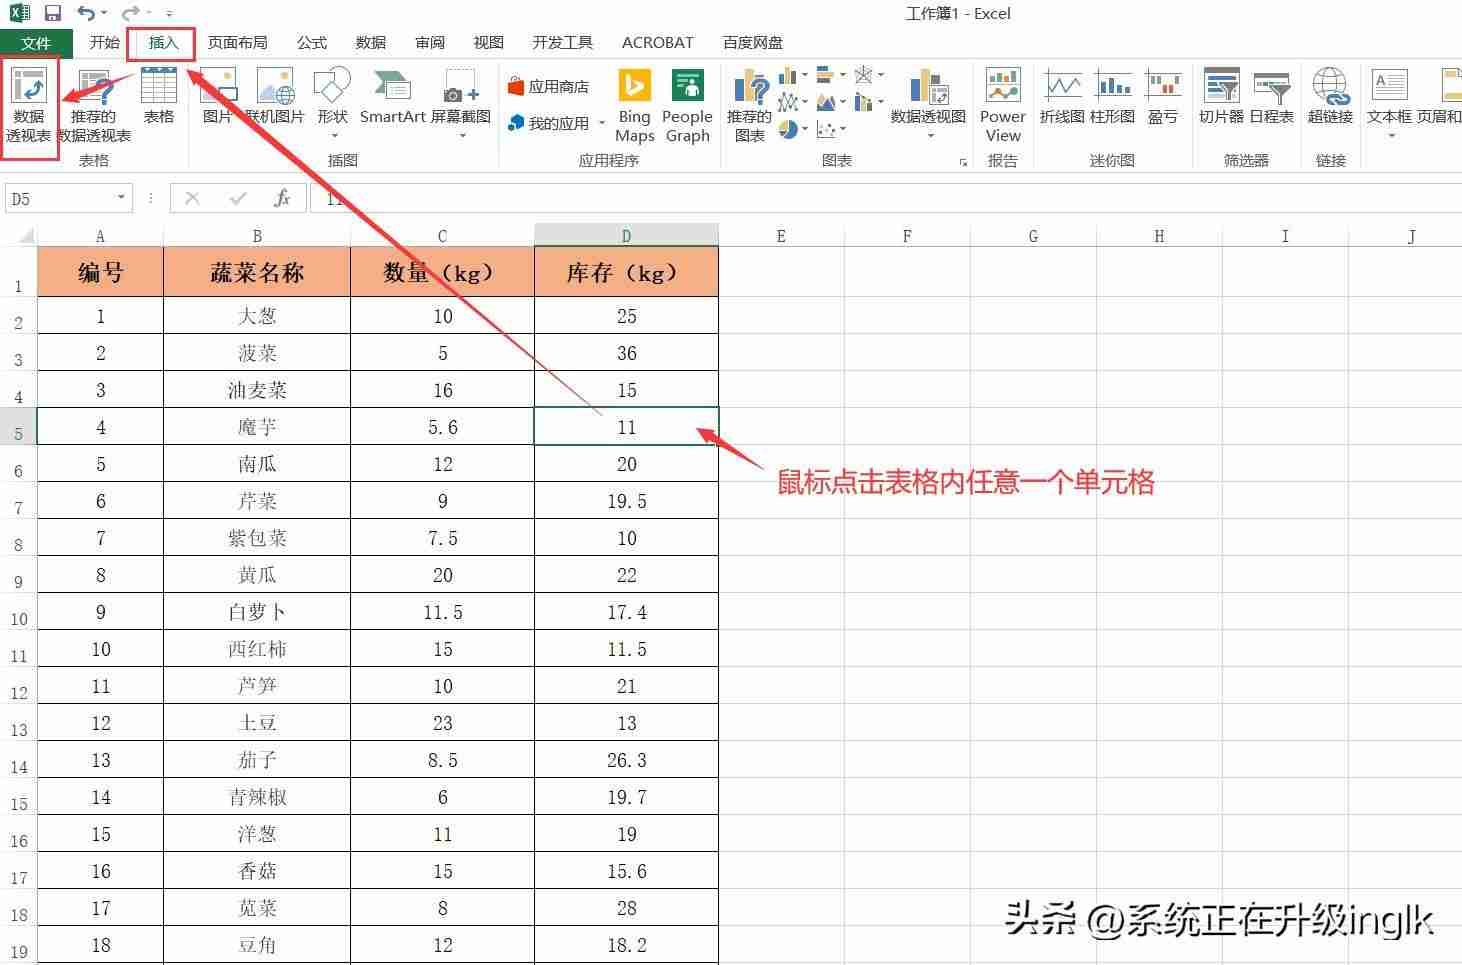This screenshot has width=1462, height=965.
Task: Open the SmartArt graphic button
Action: [x=392, y=96]
